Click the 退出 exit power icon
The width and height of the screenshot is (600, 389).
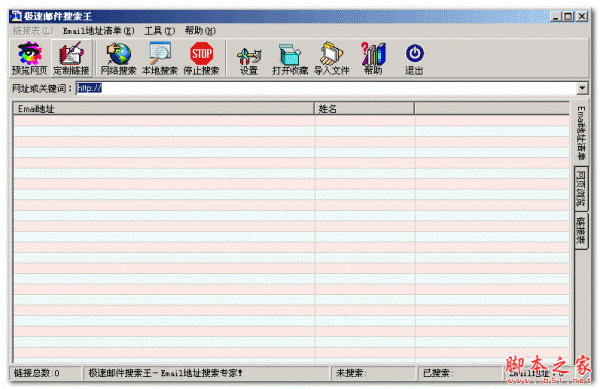click(414, 58)
